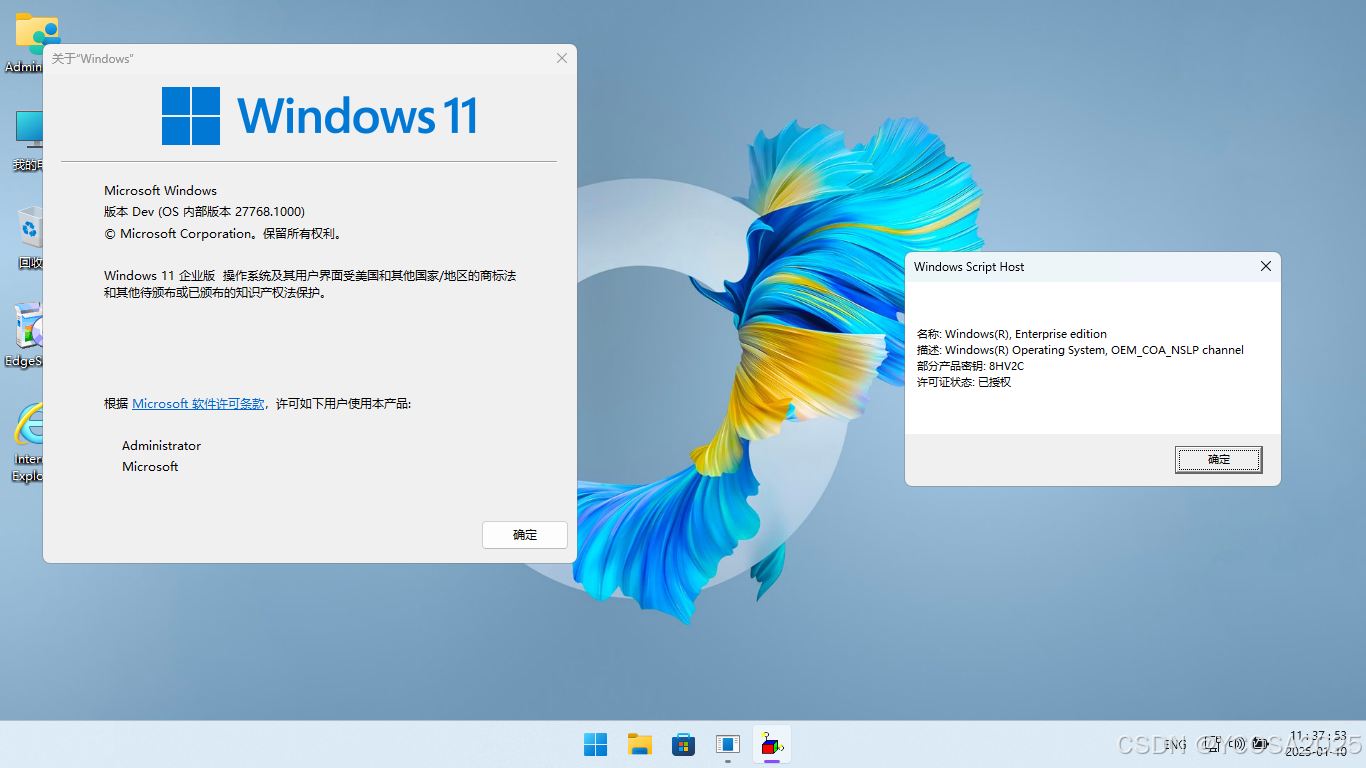This screenshot has width=1366, height=768.
Task: Click 确定 in the About Windows dialog
Action: (525, 535)
